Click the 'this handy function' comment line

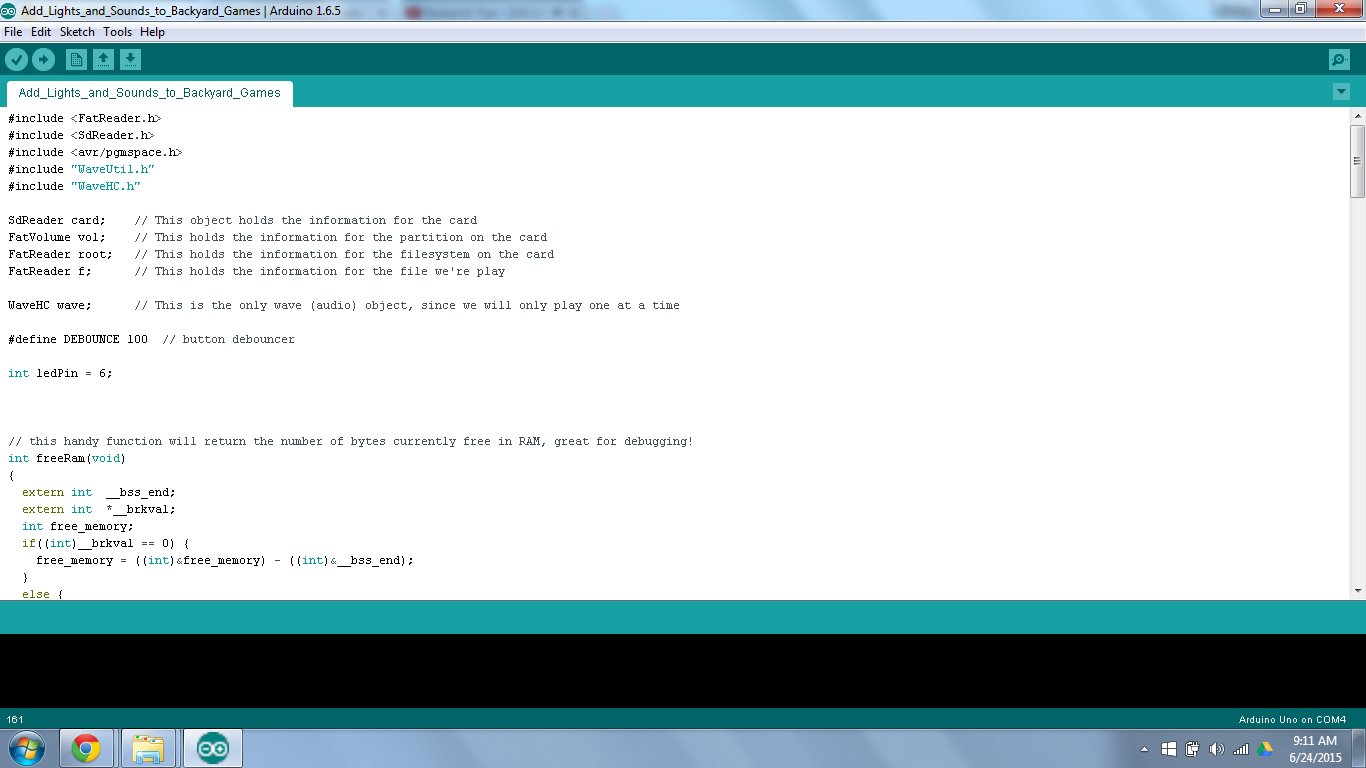click(x=350, y=441)
